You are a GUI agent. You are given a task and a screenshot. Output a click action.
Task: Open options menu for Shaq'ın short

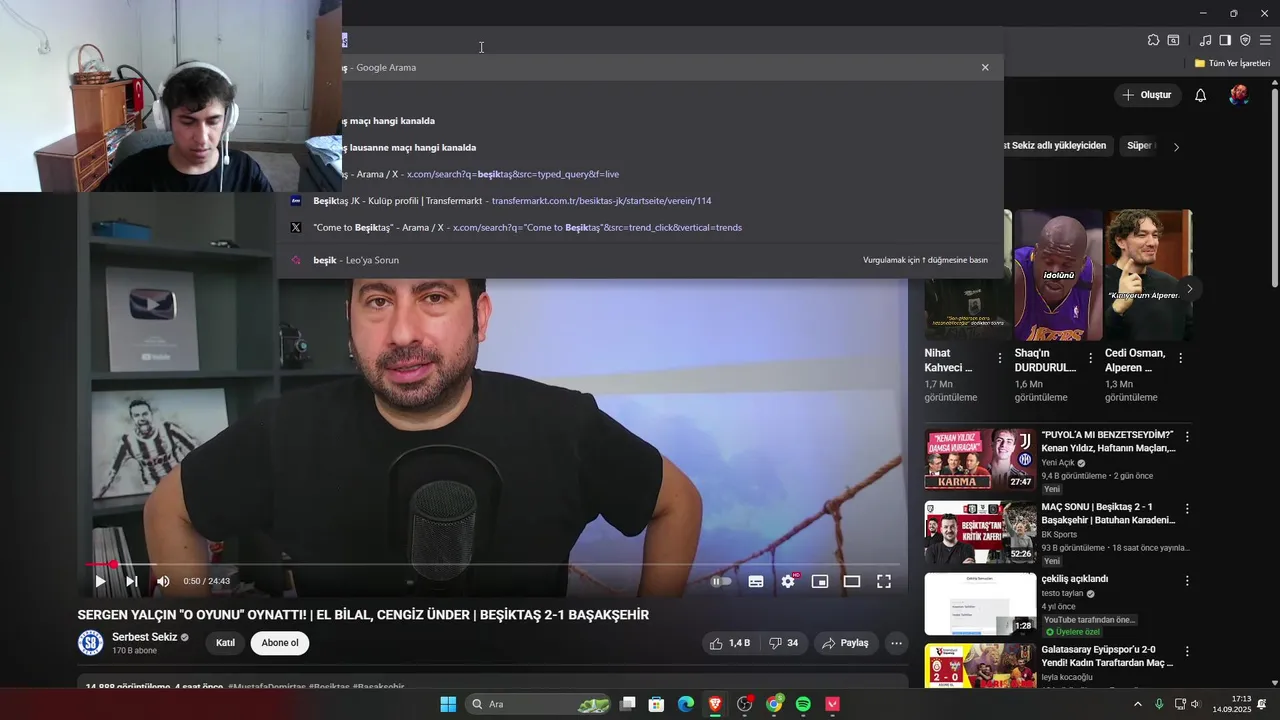[x=1090, y=358]
